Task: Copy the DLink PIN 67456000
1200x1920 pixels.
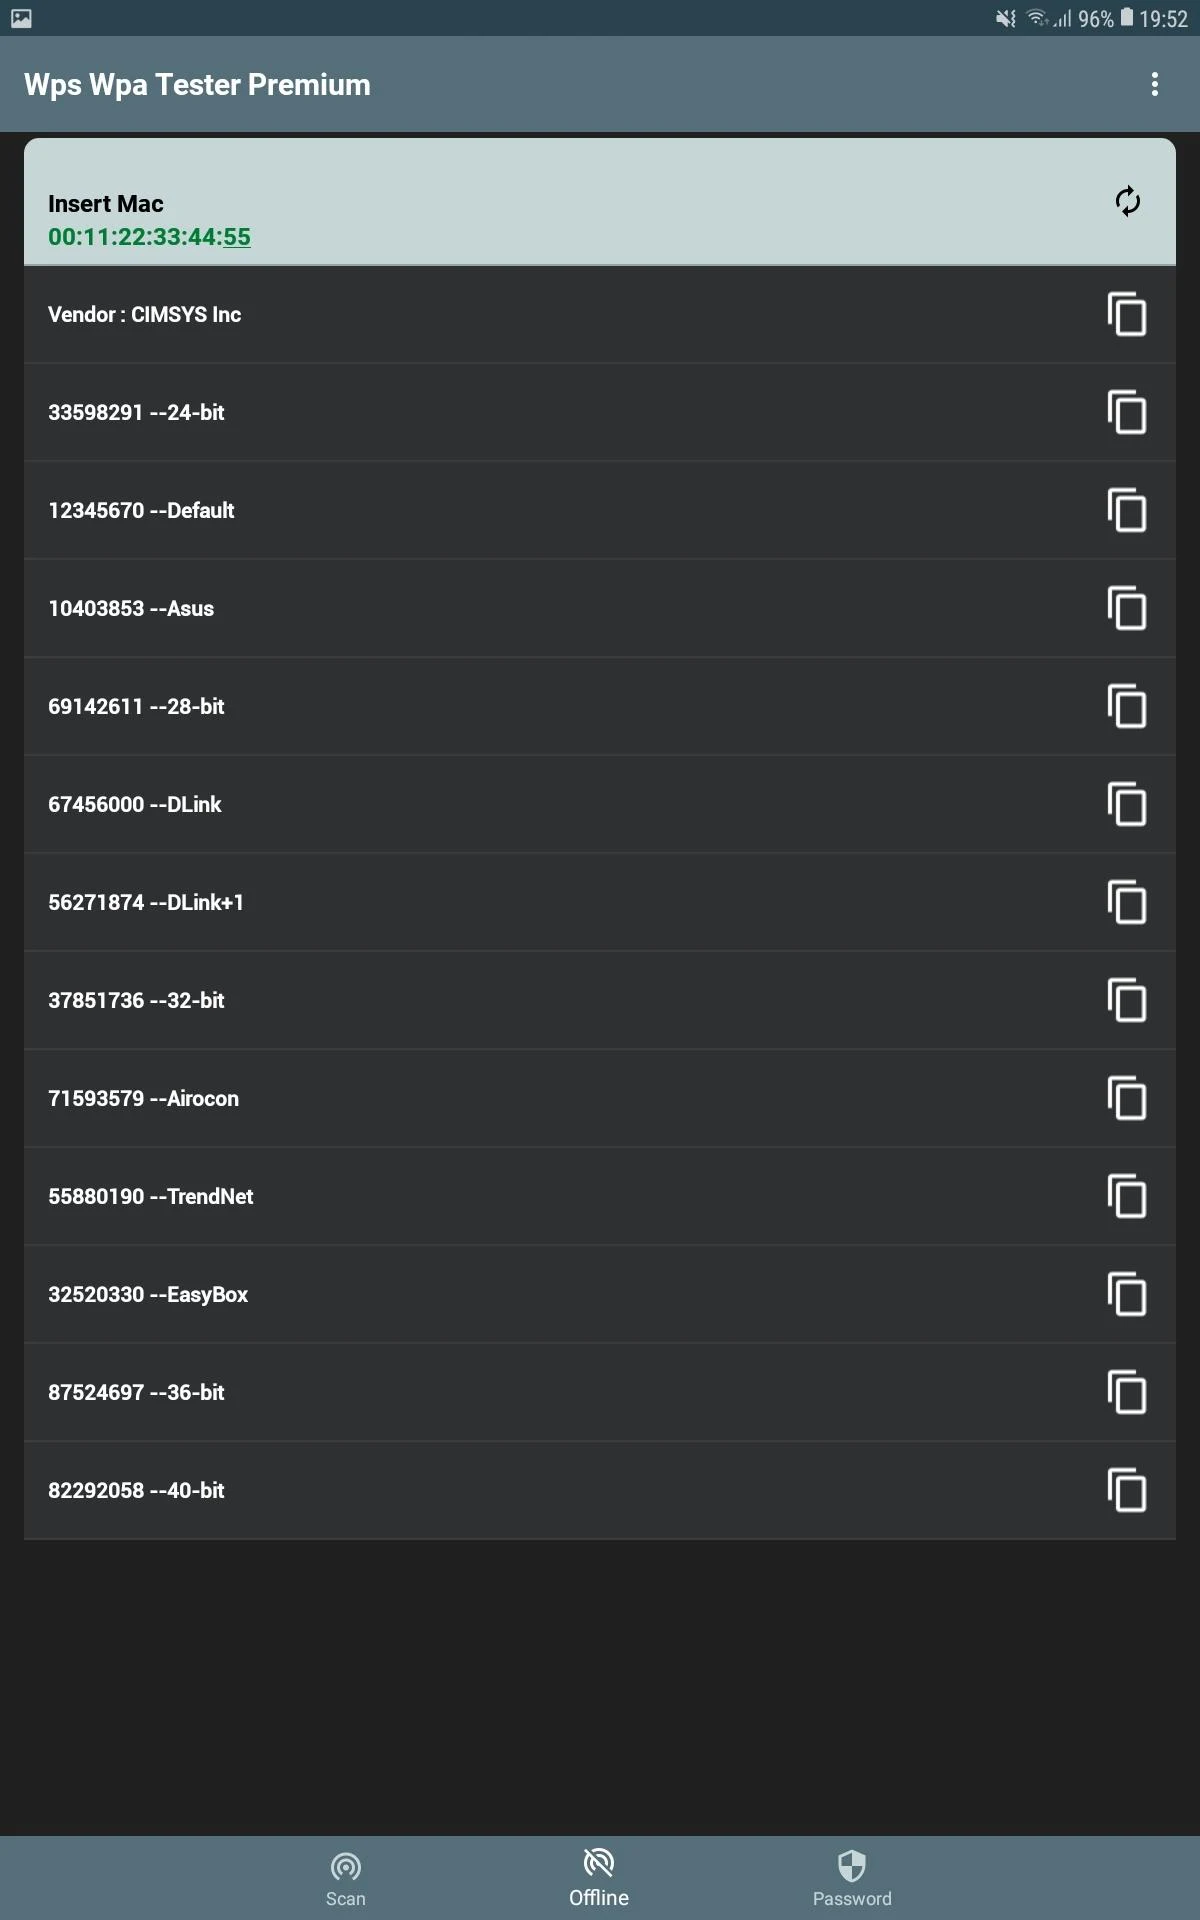Action: (x=1127, y=805)
